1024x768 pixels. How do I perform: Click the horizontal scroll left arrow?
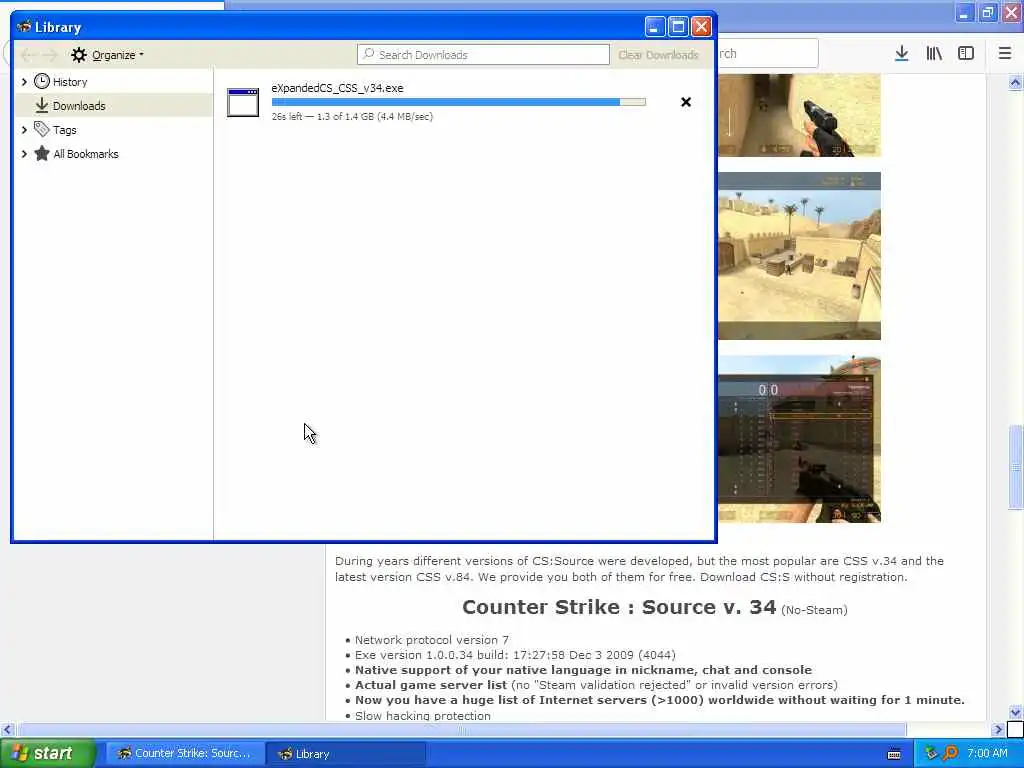[8, 729]
